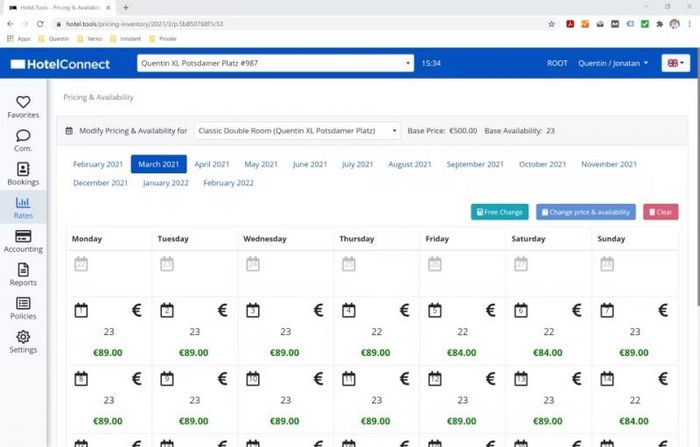Select the calendar date icon for March 5
The height and width of the screenshot is (447, 700).
coord(434,311)
